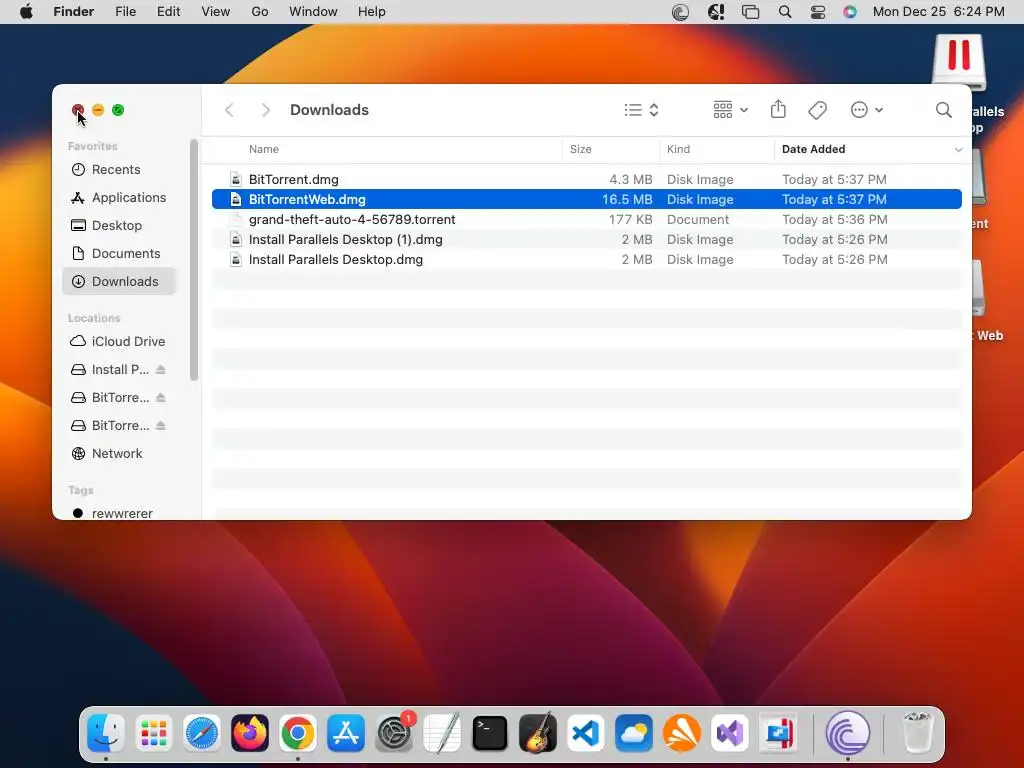Launch Terminal from the Dock
1024x768 pixels.
[490, 733]
